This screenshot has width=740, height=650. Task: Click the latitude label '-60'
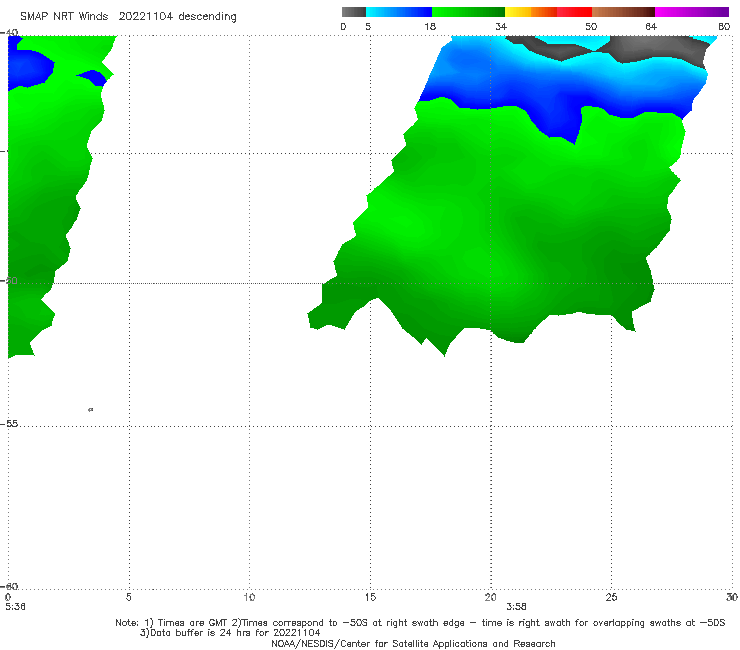point(10,586)
